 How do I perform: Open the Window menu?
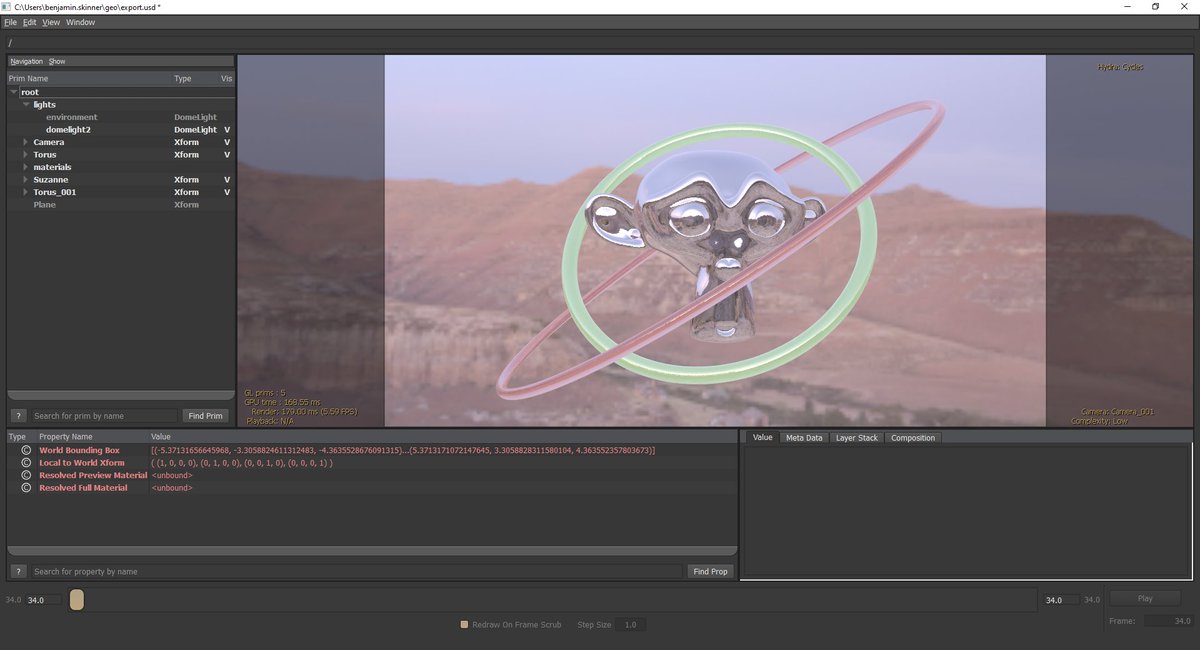click(x=80, y=22)
